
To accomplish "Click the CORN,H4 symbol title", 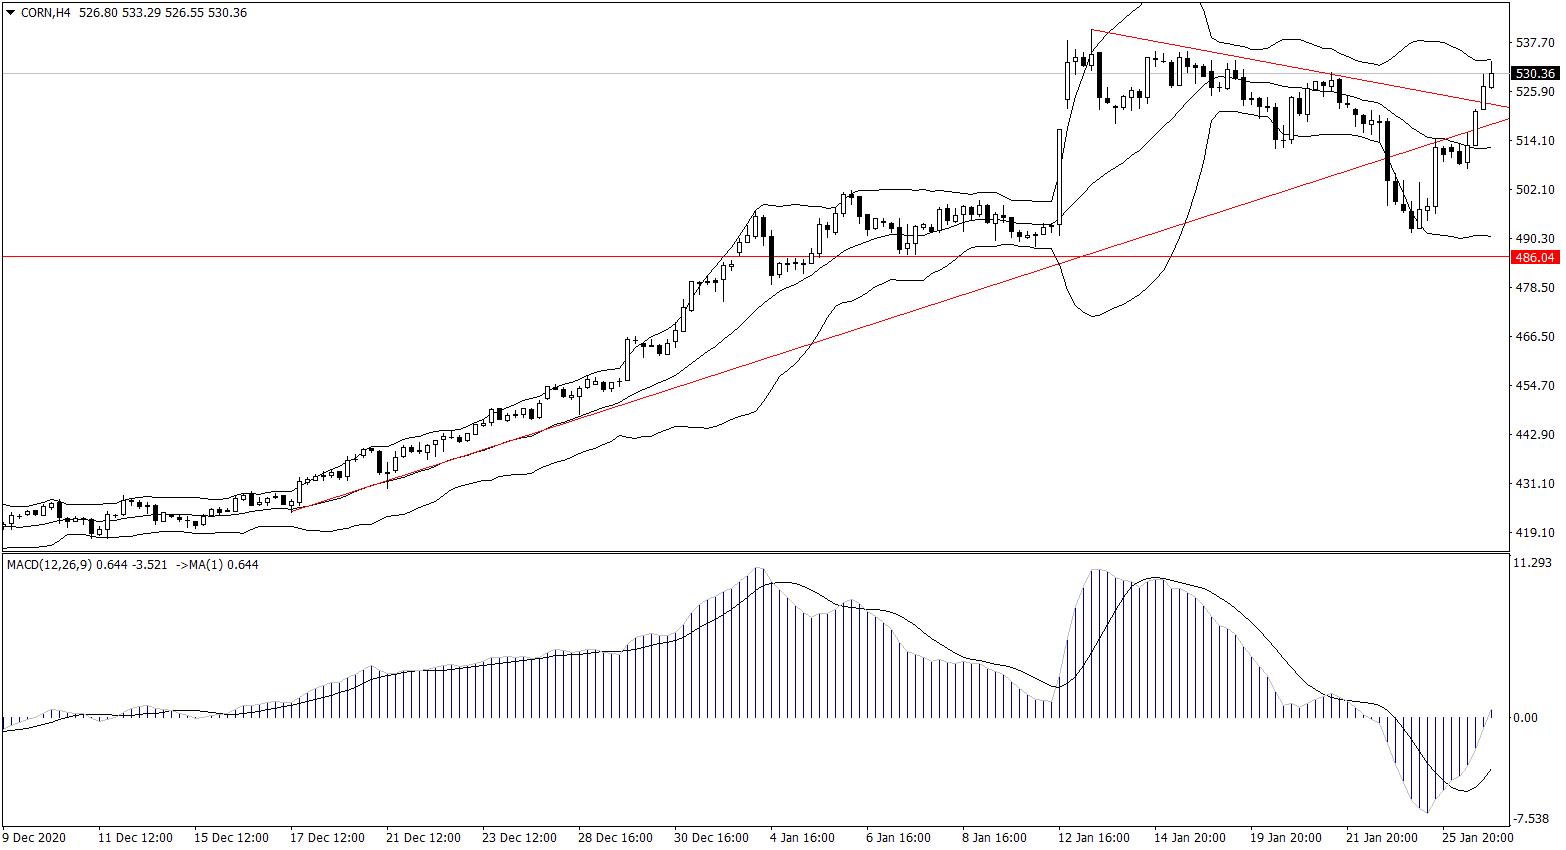I will coord(45,13).
